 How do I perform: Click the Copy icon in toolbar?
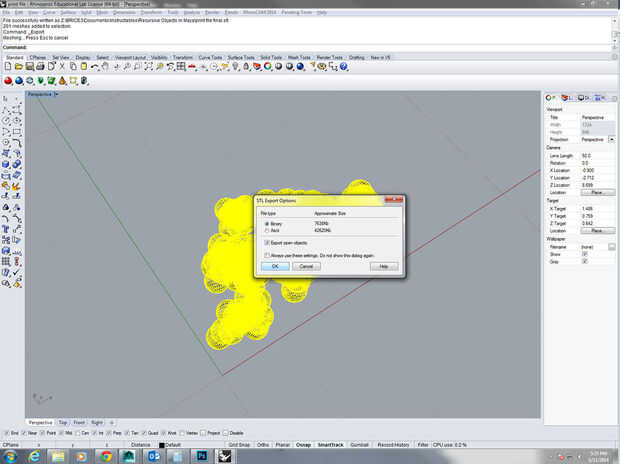click(73, 66)
